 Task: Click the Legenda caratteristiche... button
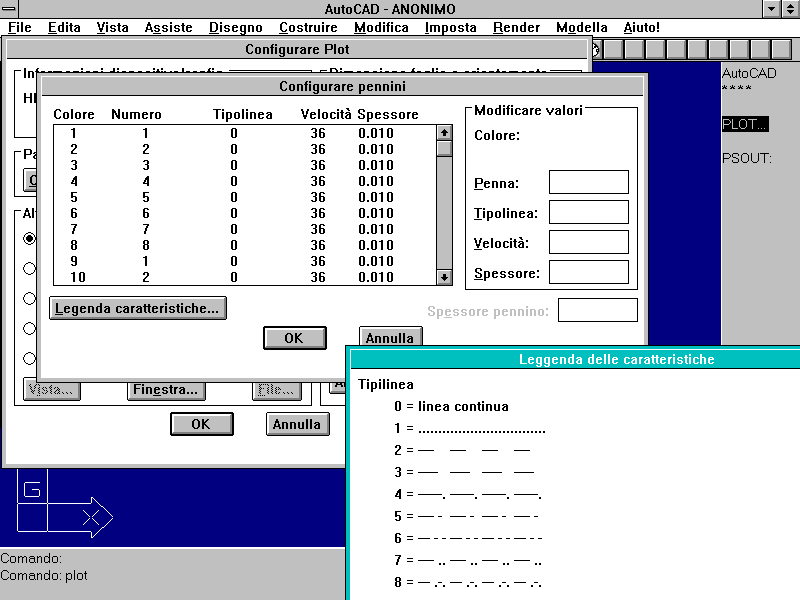click(x=138, y=308)
